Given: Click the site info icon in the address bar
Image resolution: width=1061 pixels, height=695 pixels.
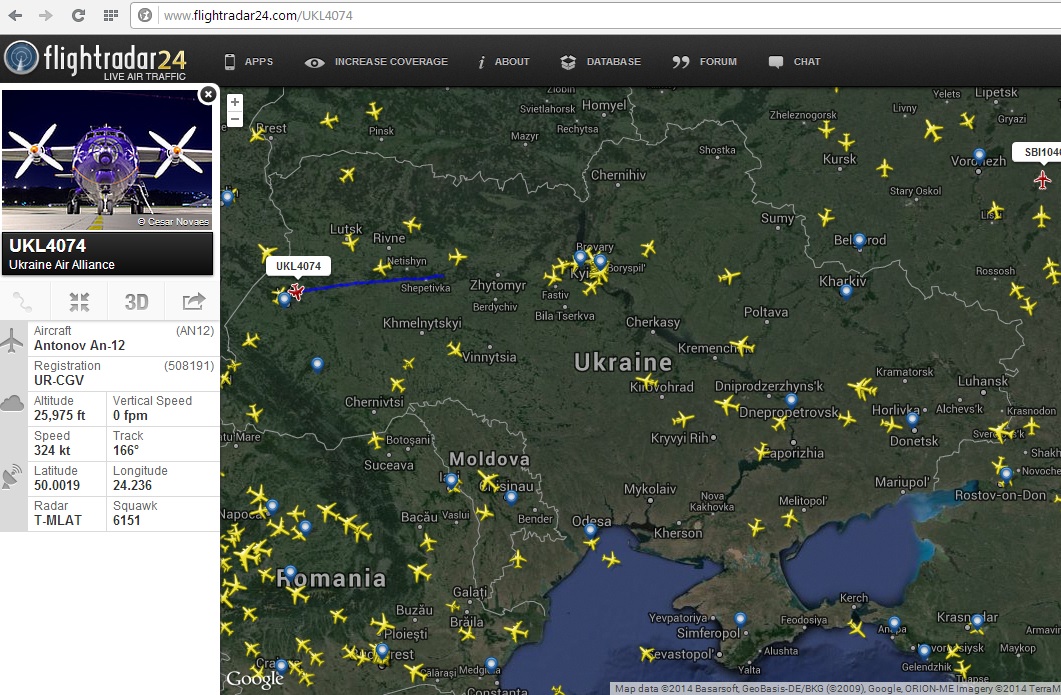Looking at the screenshot, I should point(145,15).
